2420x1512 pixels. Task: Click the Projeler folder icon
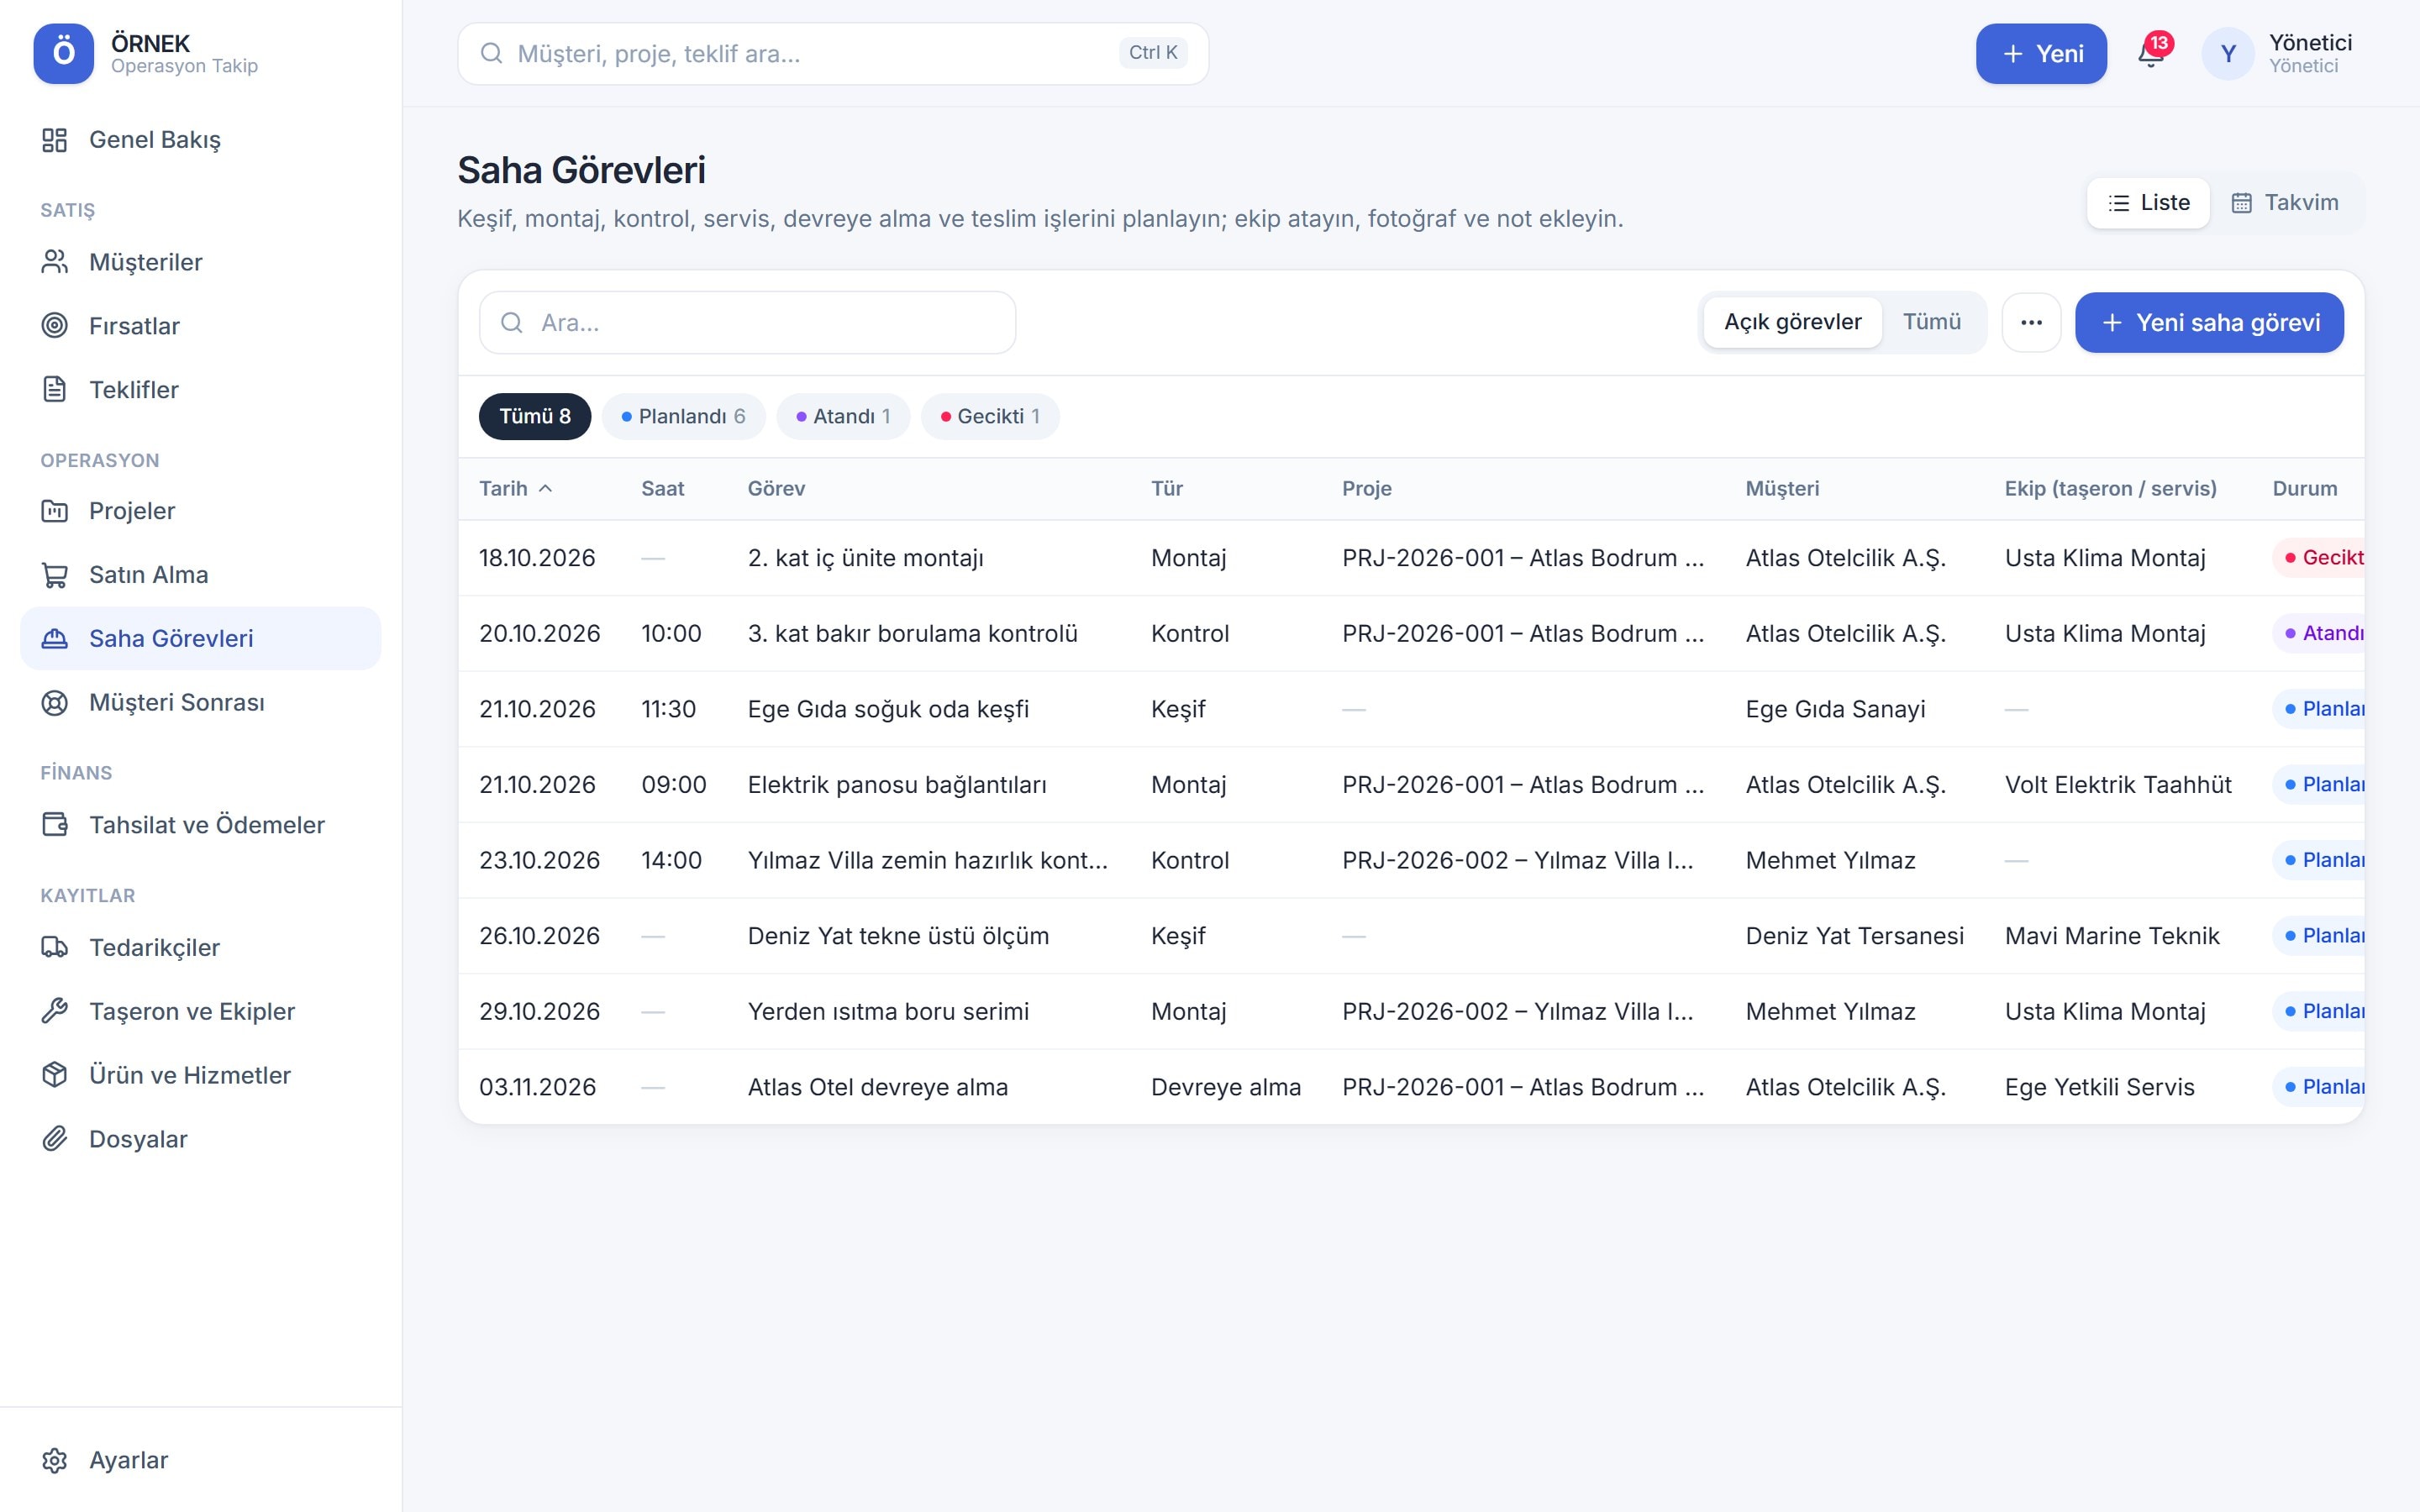click(x=55, y=511)
